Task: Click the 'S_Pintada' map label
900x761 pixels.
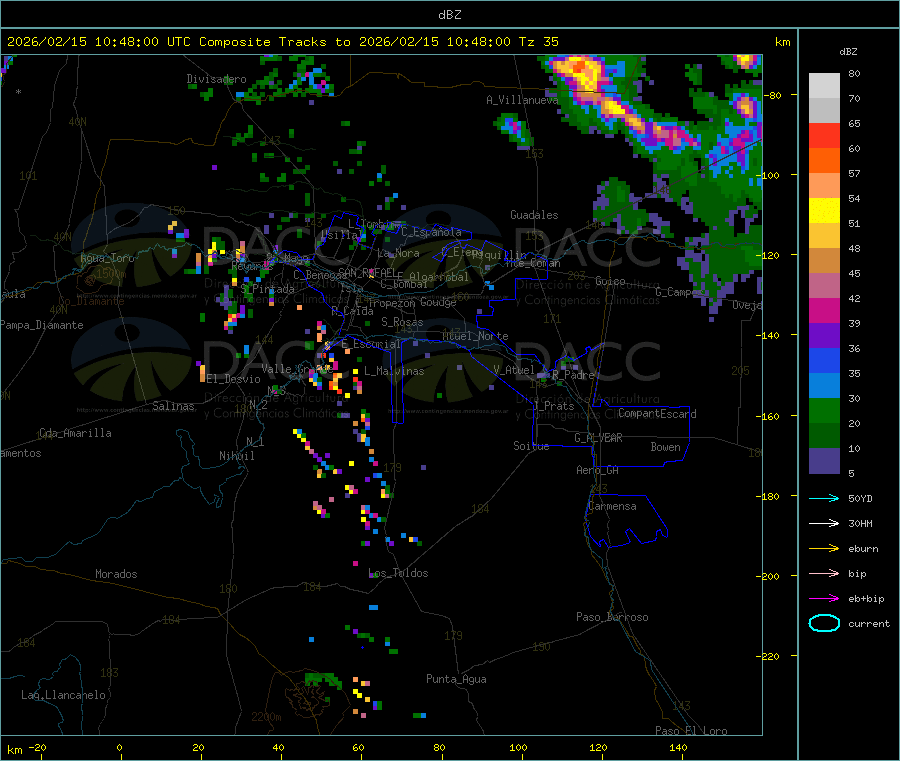Action: coord(267,289)
